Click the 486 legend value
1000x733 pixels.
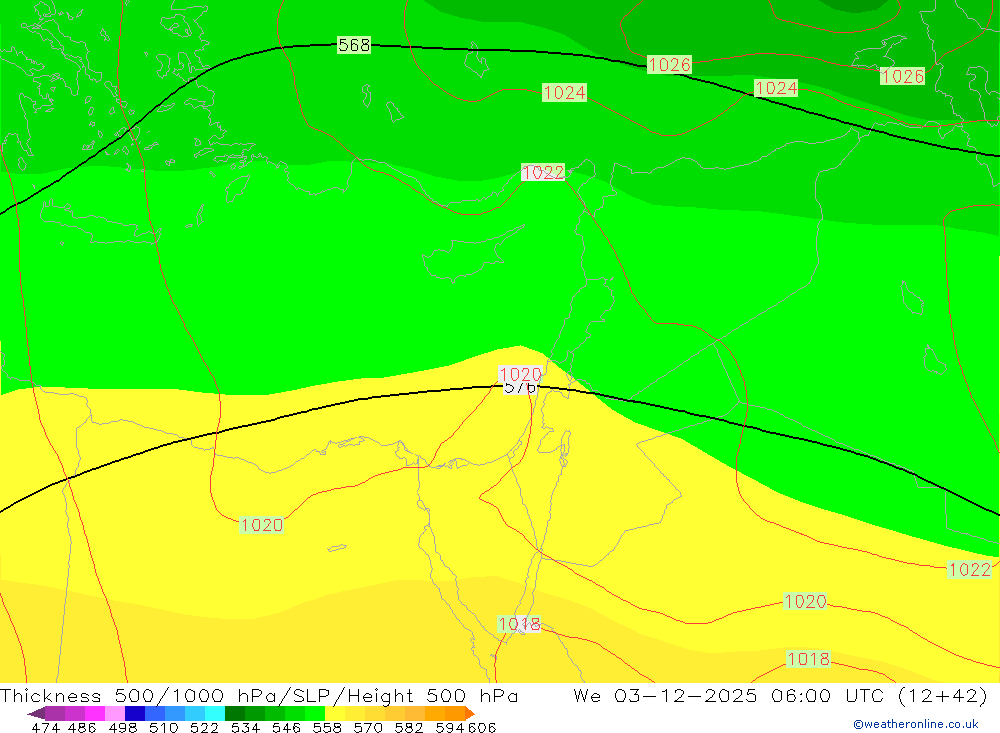pos(82,727)
